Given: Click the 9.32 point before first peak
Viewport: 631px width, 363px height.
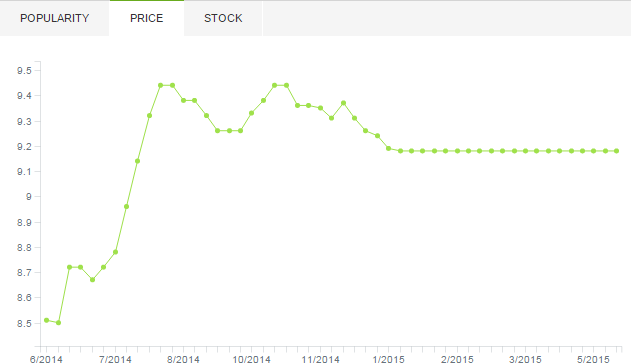Looking at the screenshot, I should click(149, 116).
